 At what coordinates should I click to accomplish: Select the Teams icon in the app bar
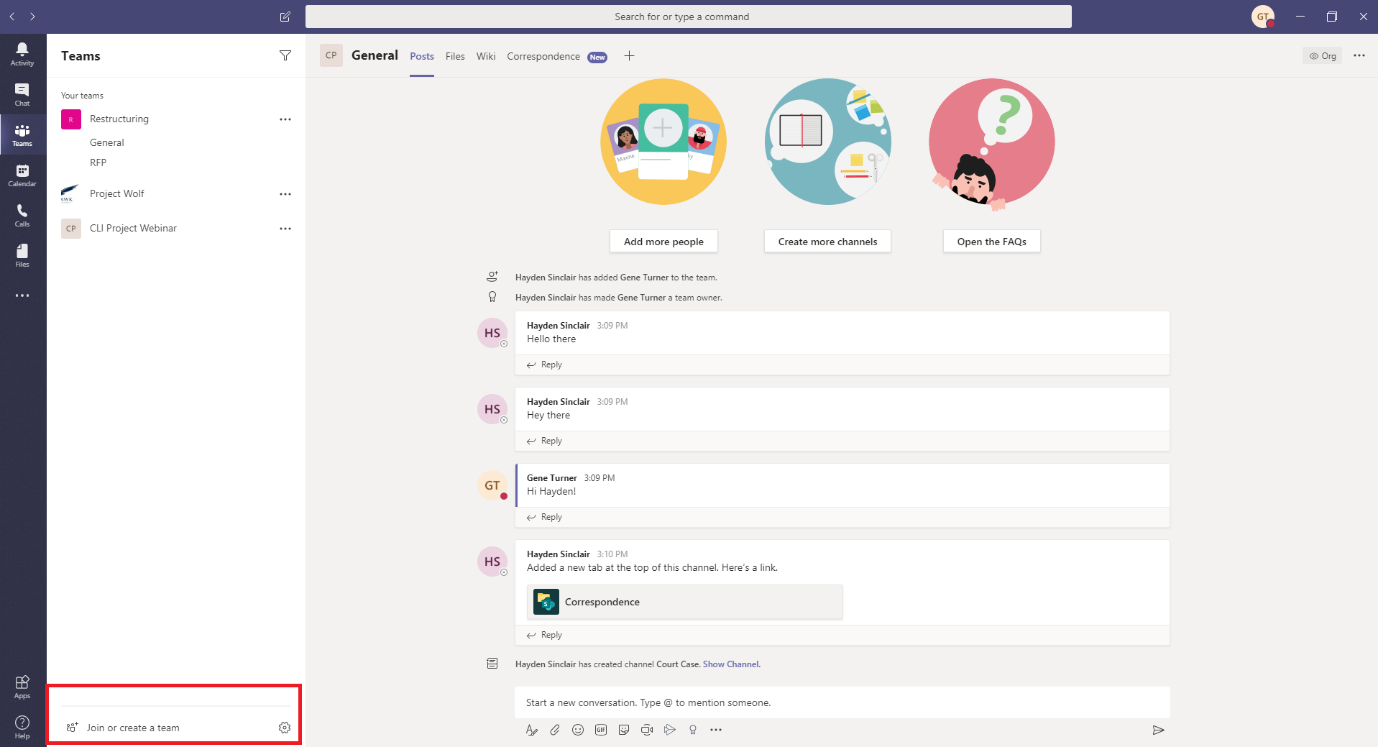pyautogui.click(x=22, y=135)
